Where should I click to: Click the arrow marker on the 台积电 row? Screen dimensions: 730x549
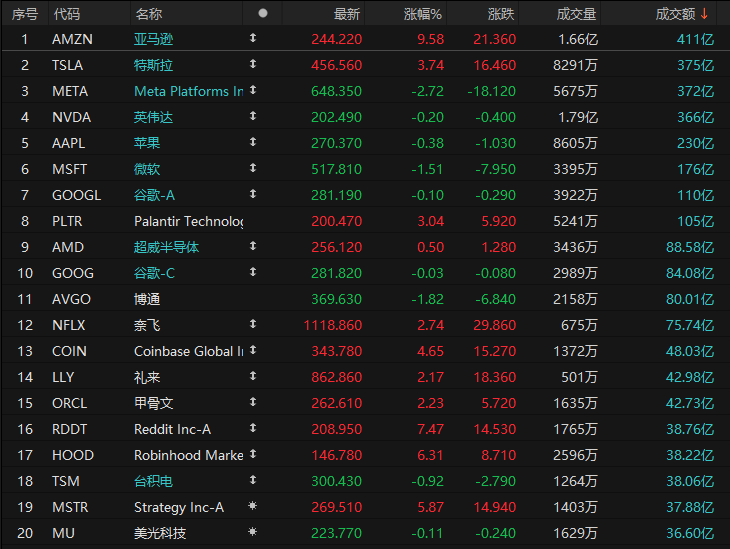click(x=252, y=481)
